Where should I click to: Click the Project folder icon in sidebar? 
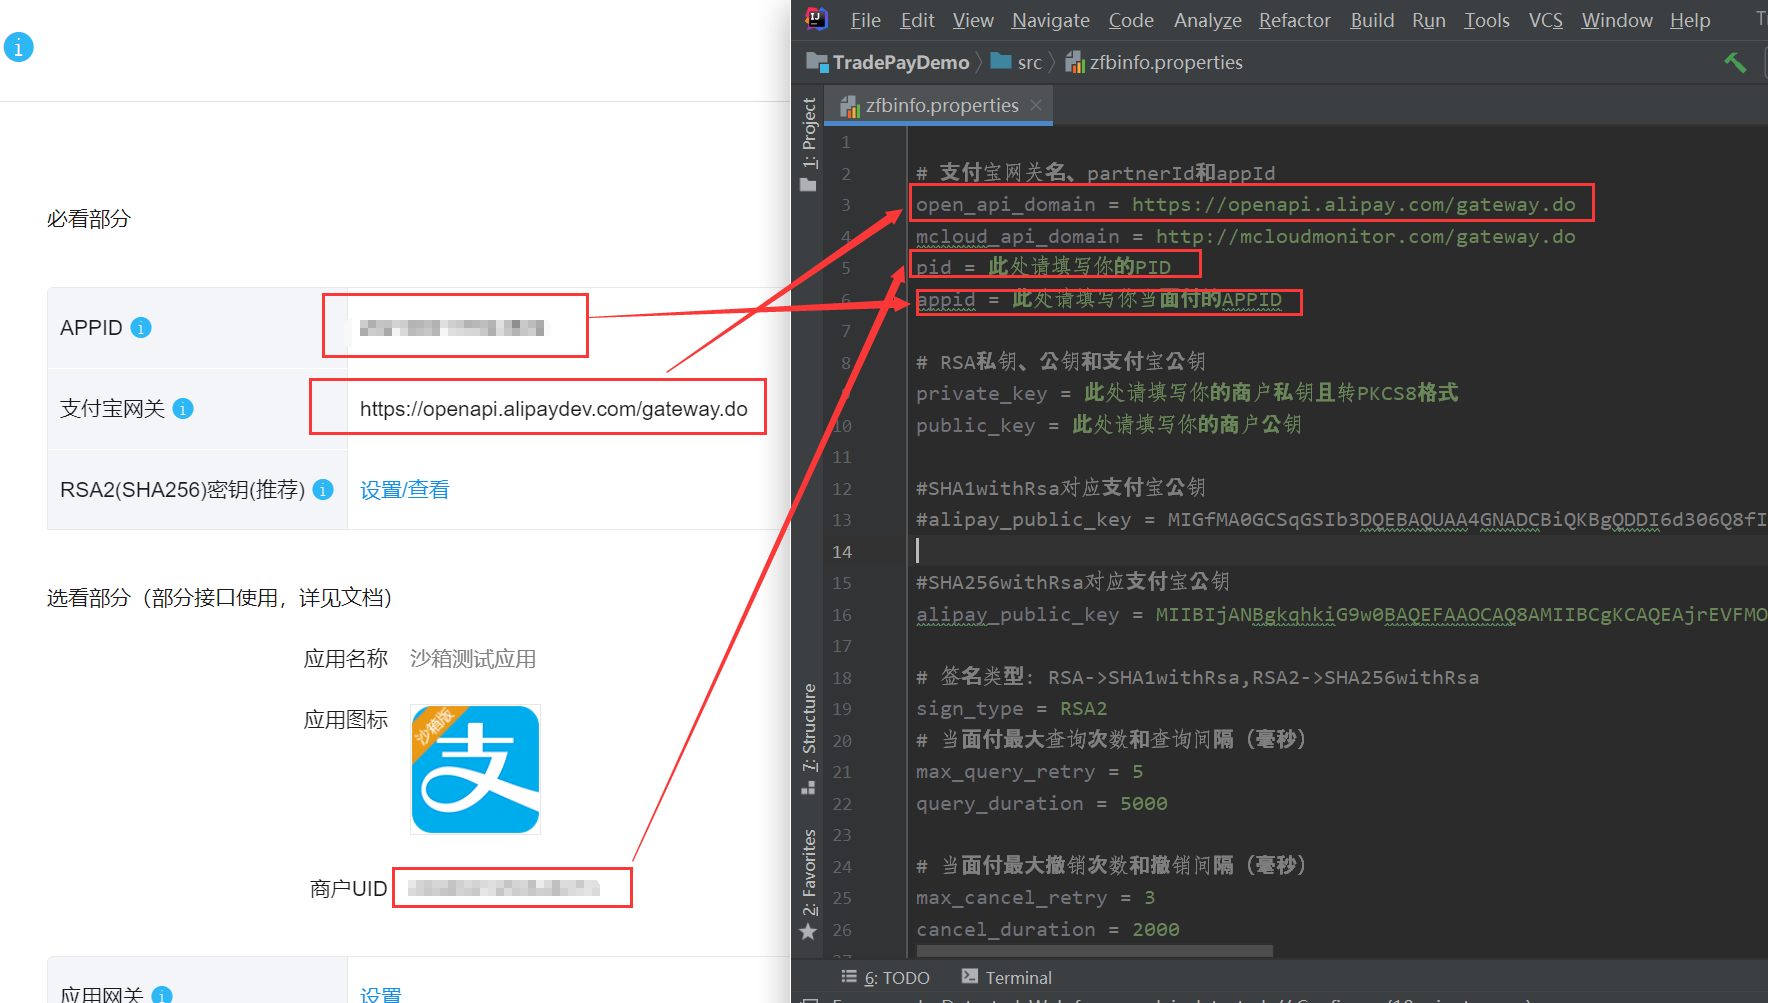[808, 185]
